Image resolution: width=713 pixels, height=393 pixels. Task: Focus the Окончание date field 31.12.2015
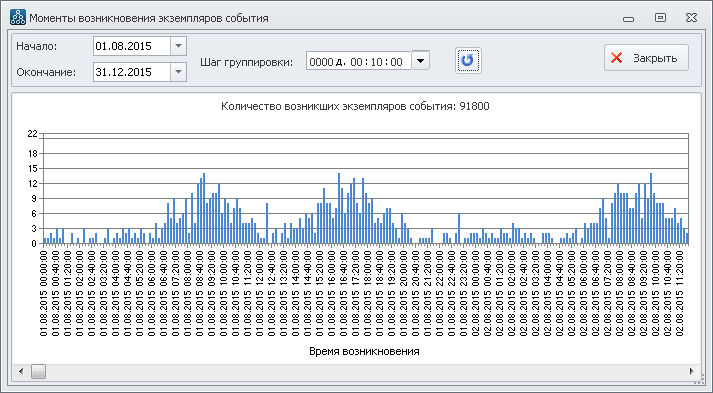tap(132, 72)
